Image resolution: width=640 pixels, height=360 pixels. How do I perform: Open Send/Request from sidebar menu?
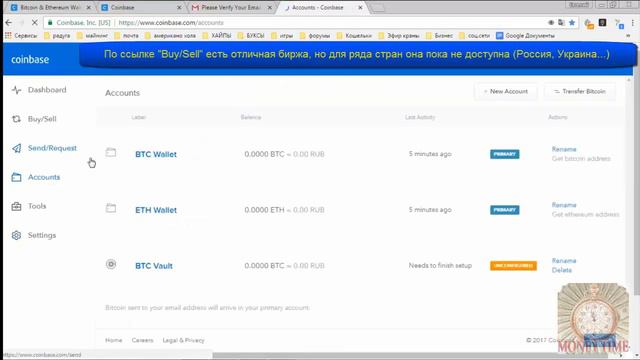click(x=52, y=148)
